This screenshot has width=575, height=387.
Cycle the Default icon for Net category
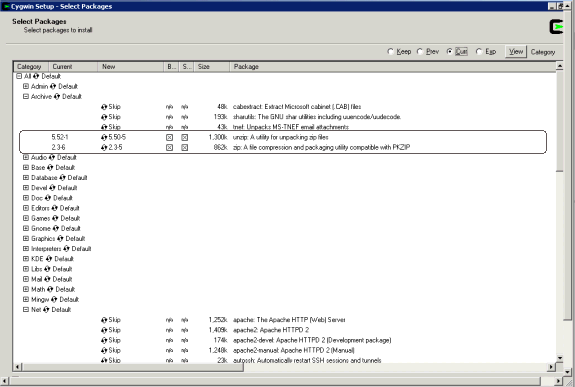46,310
